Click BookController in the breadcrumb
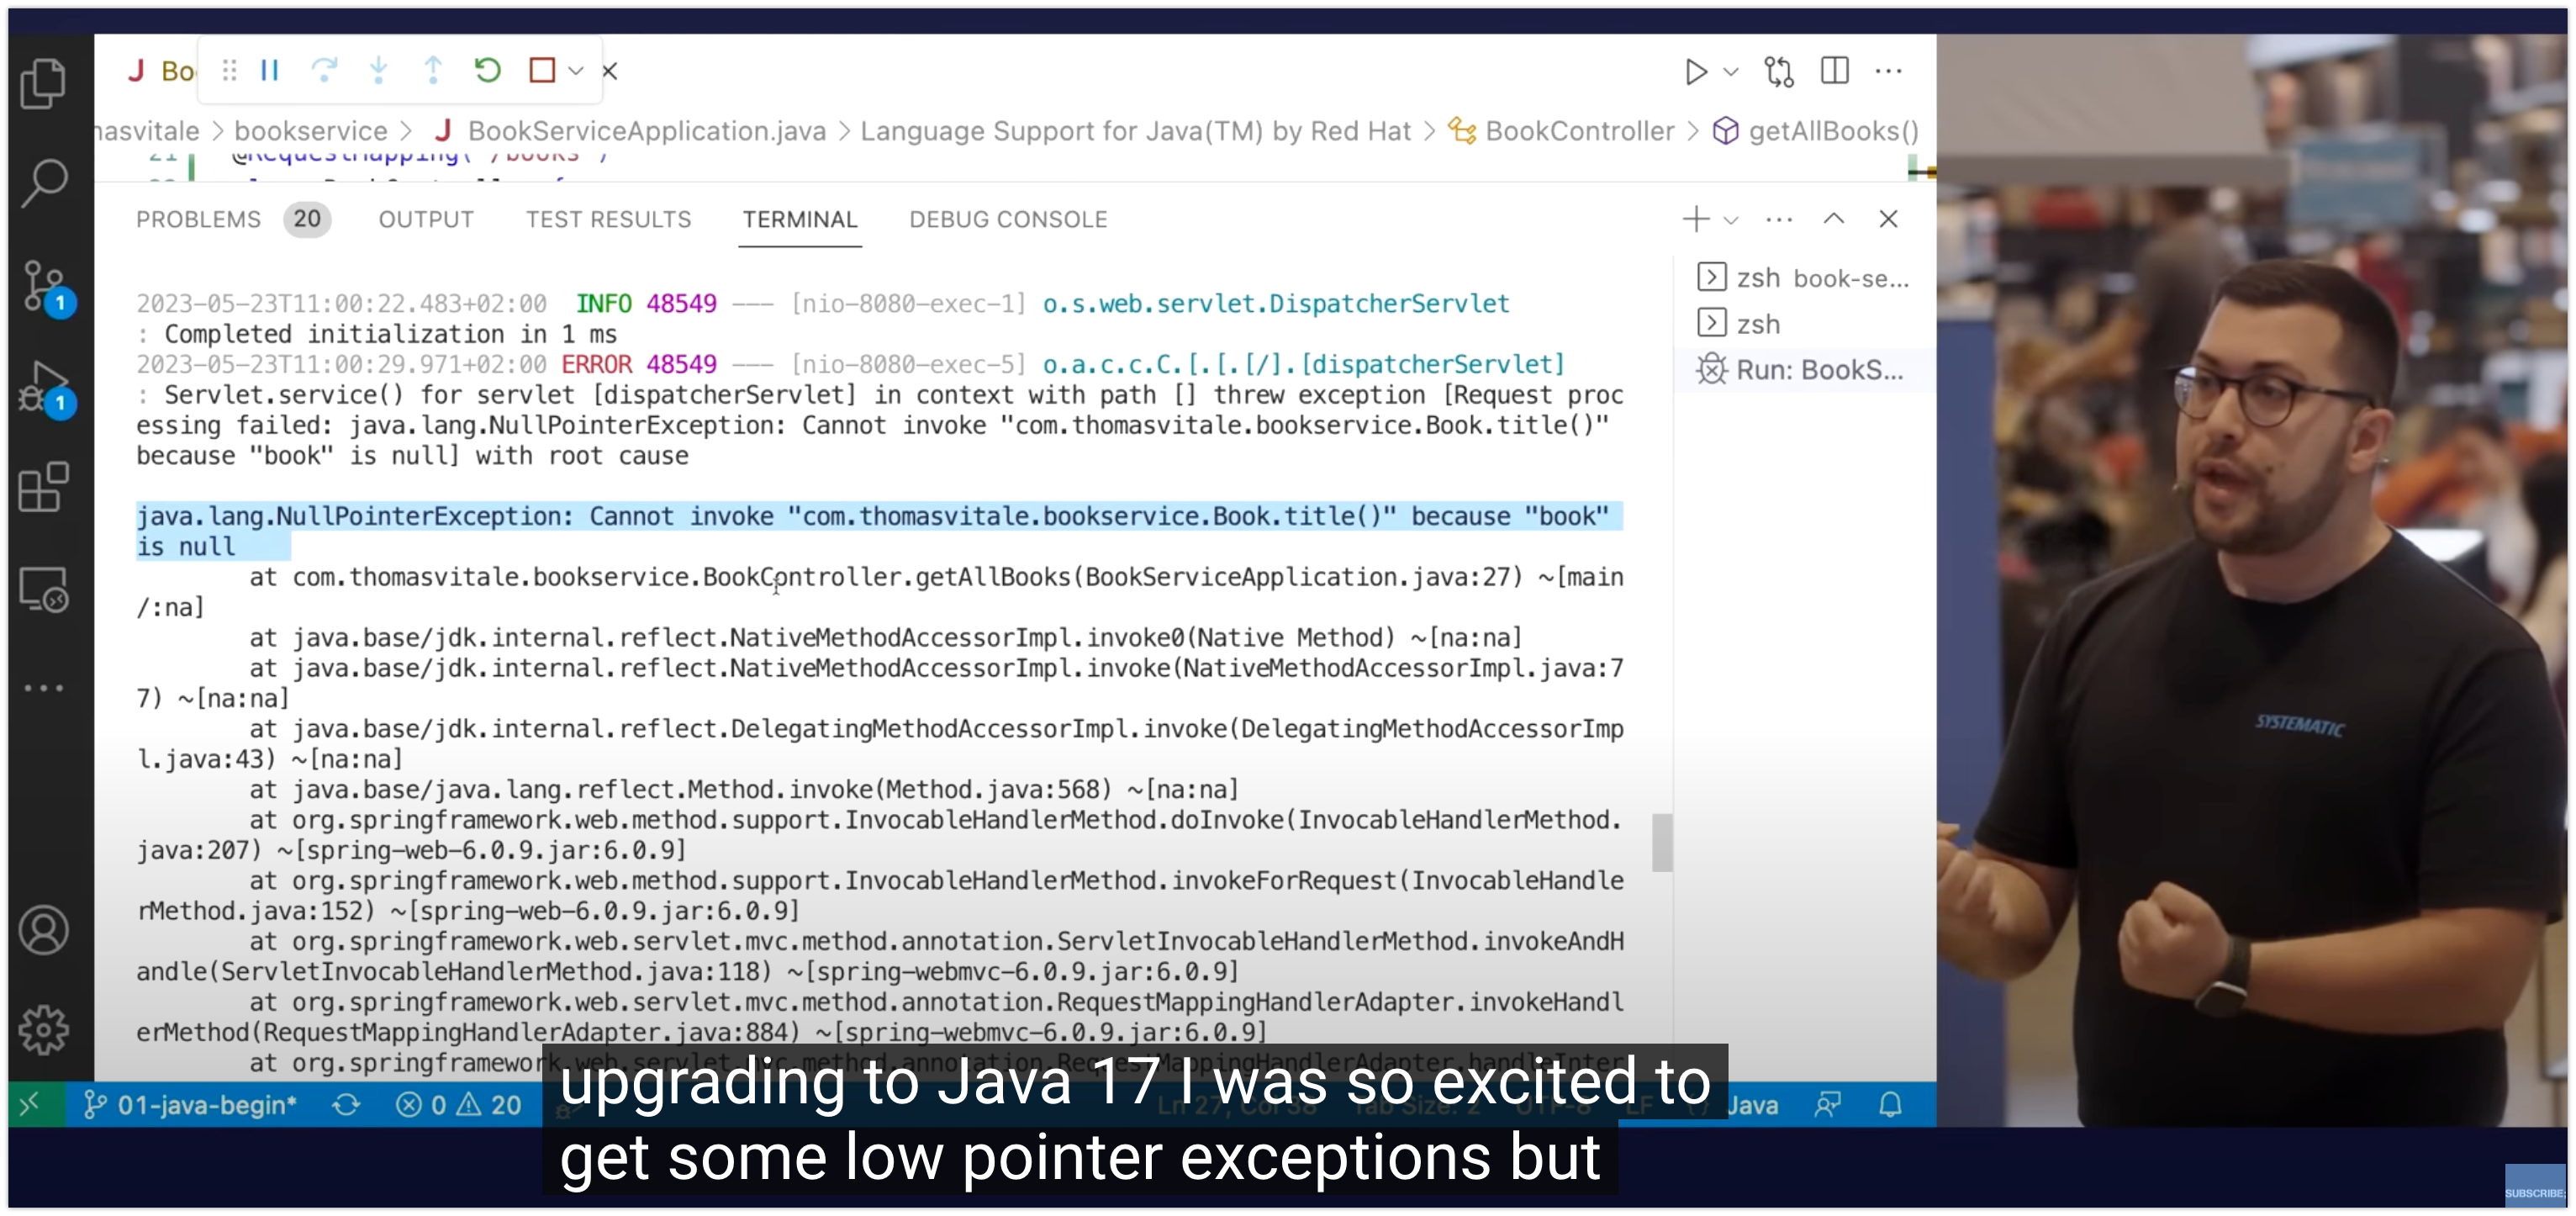The width and height of the screenshot is (2576, 1216). pos(1578,131)
